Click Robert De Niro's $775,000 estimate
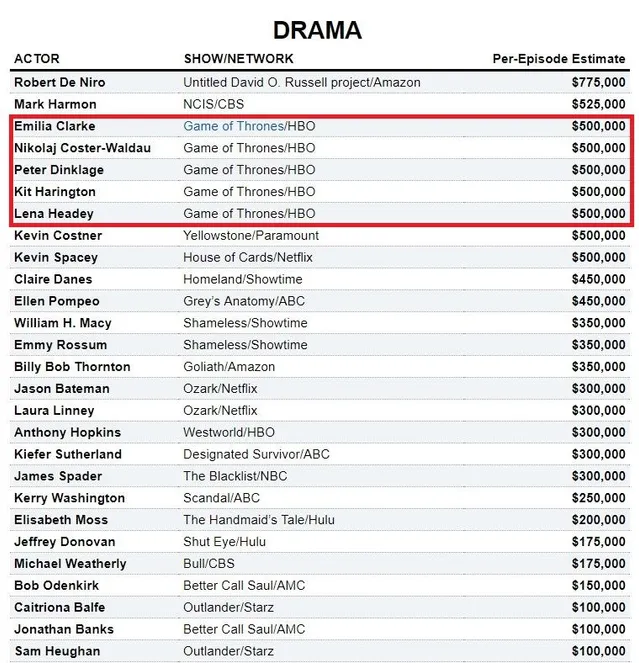Image resolution: width=639 pixels, height=663 pixels. [x=598, y=82]
